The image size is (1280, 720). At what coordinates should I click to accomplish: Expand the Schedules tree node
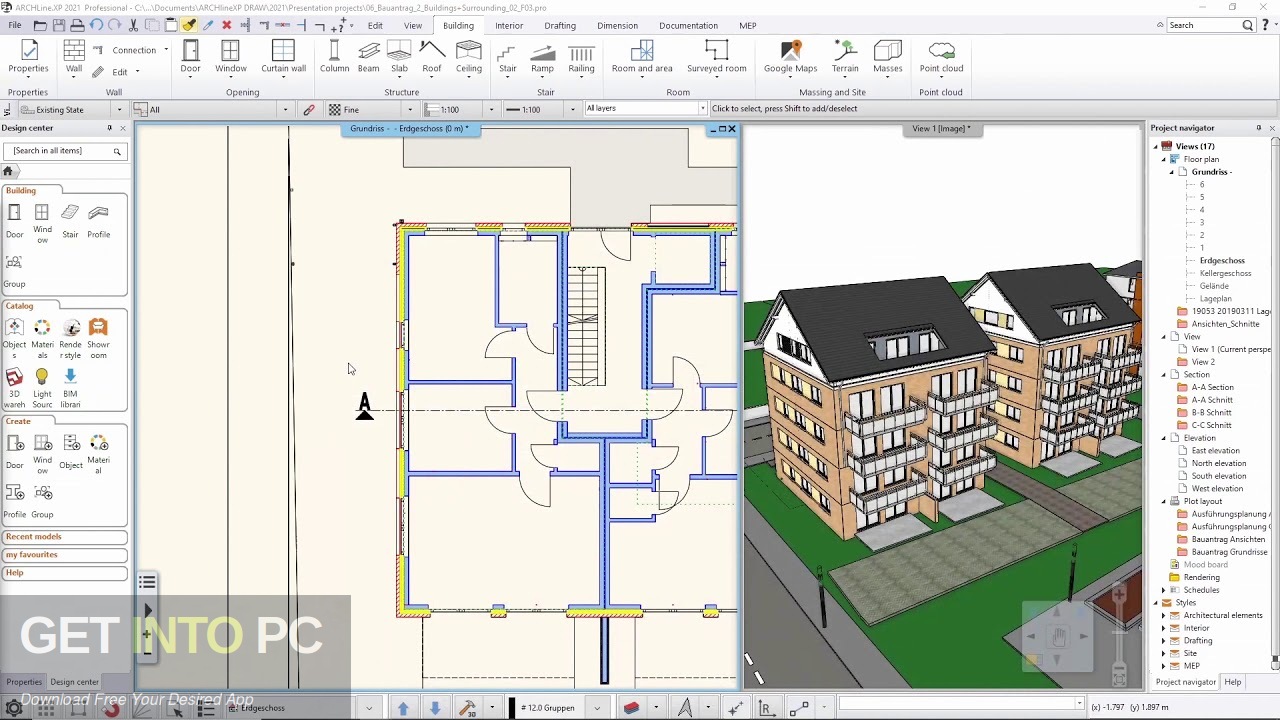(x=1164, y=590)
